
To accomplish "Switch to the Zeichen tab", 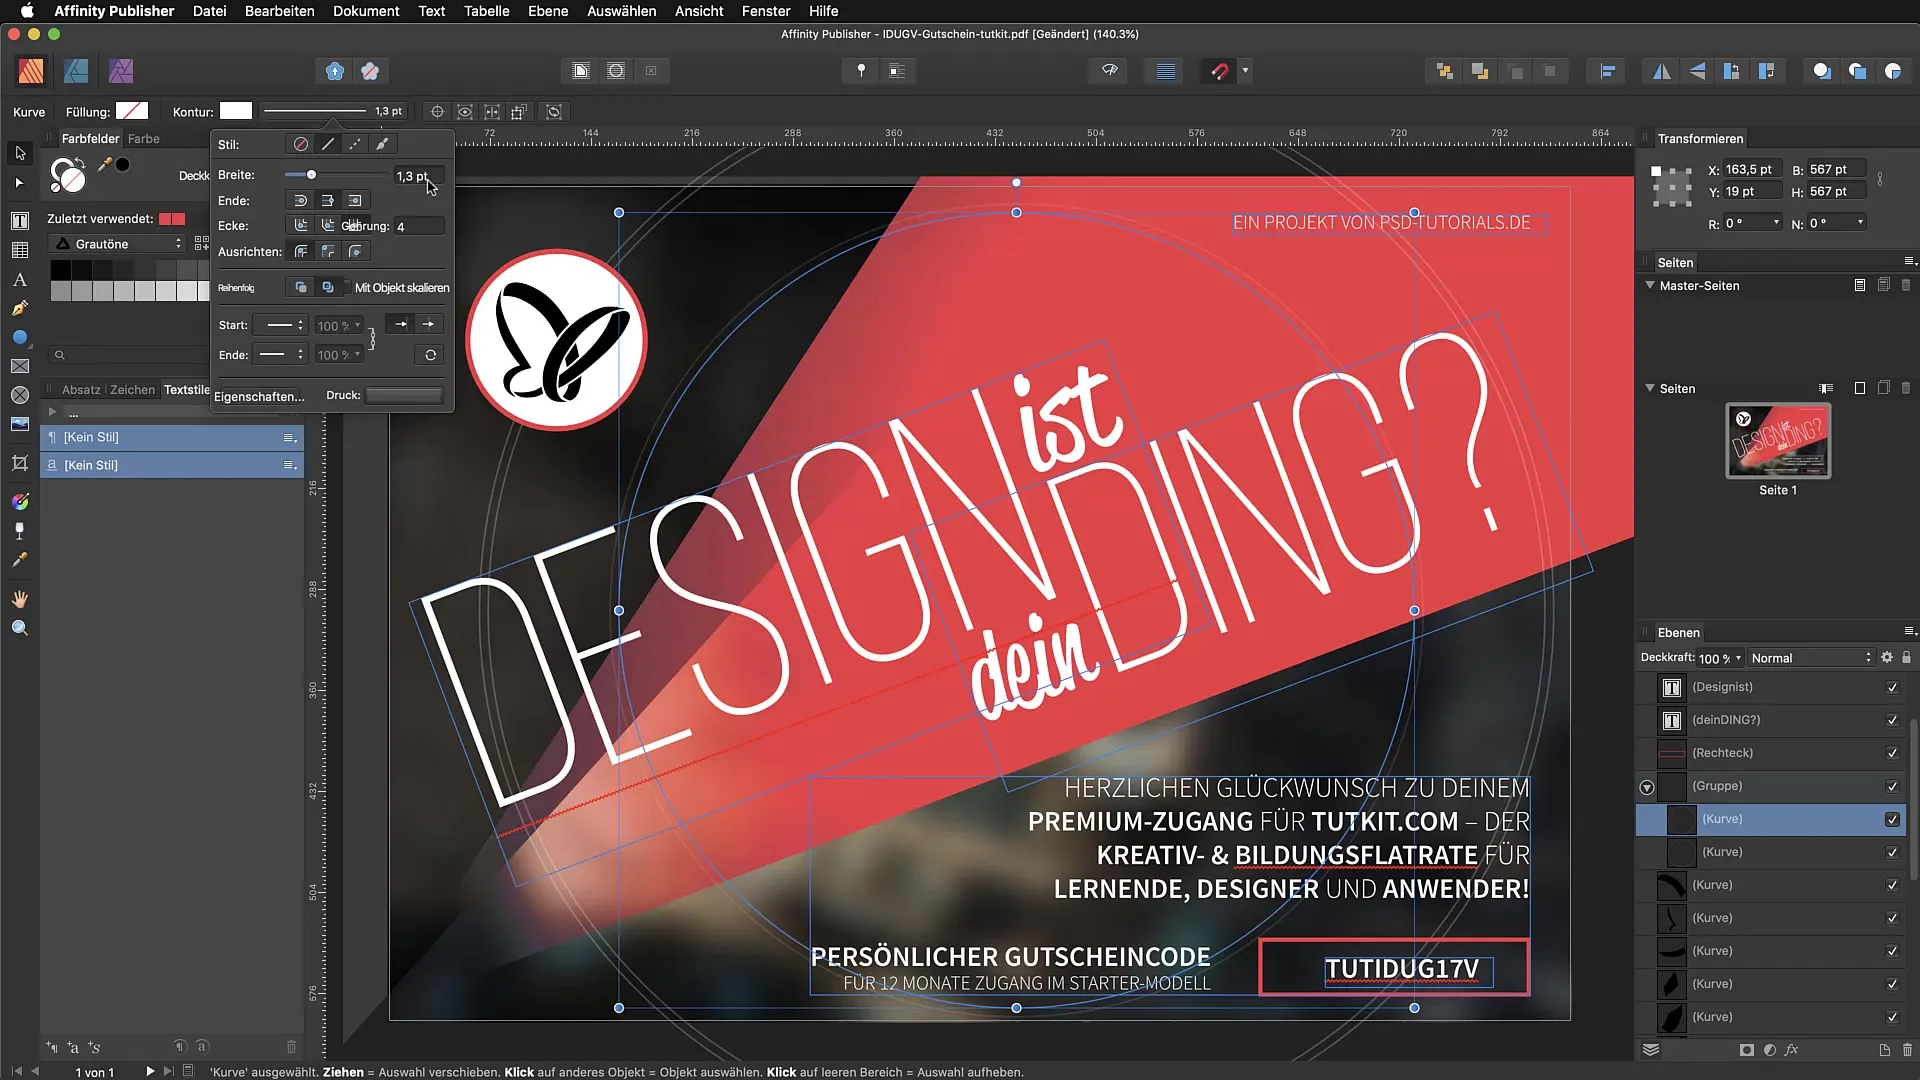I will (x=132, y=390).
